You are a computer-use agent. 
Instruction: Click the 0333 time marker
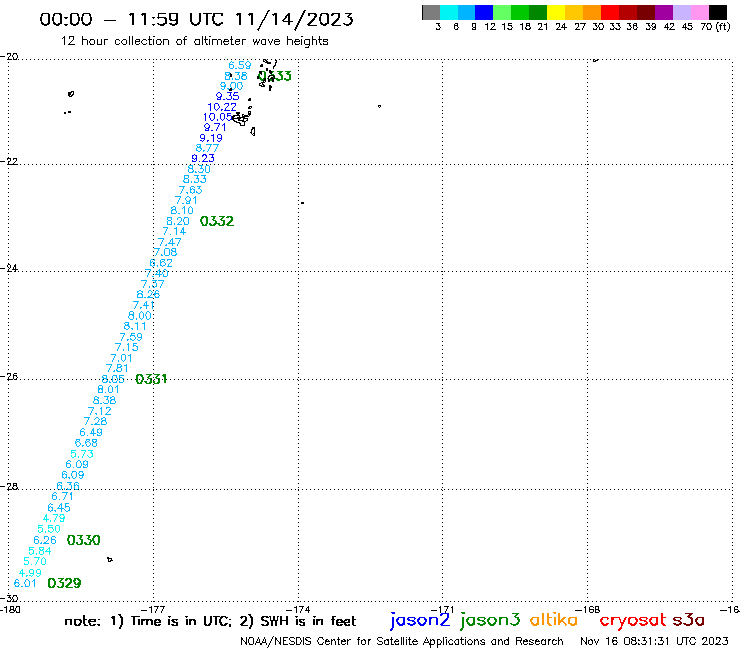point(275,76)
